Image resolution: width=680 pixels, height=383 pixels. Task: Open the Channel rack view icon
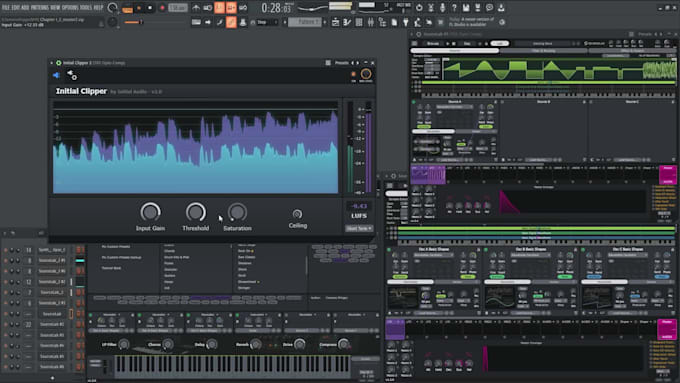pyautogui.click(x=359, y=22)
